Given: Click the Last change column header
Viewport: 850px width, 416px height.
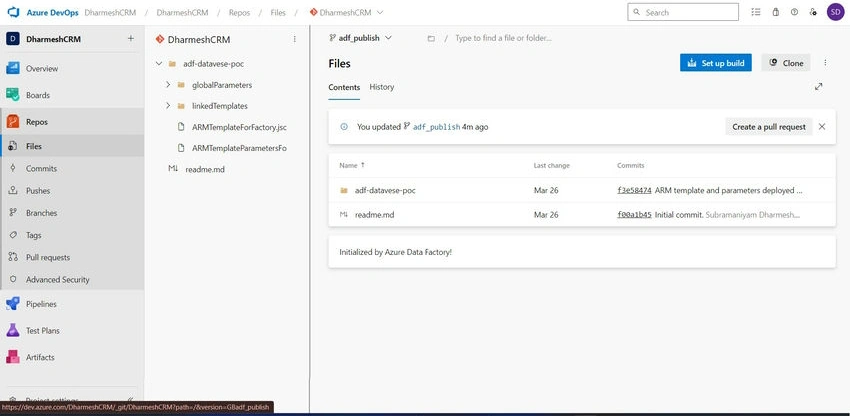Looking at the screenshot, I should [x=551, y=165].
